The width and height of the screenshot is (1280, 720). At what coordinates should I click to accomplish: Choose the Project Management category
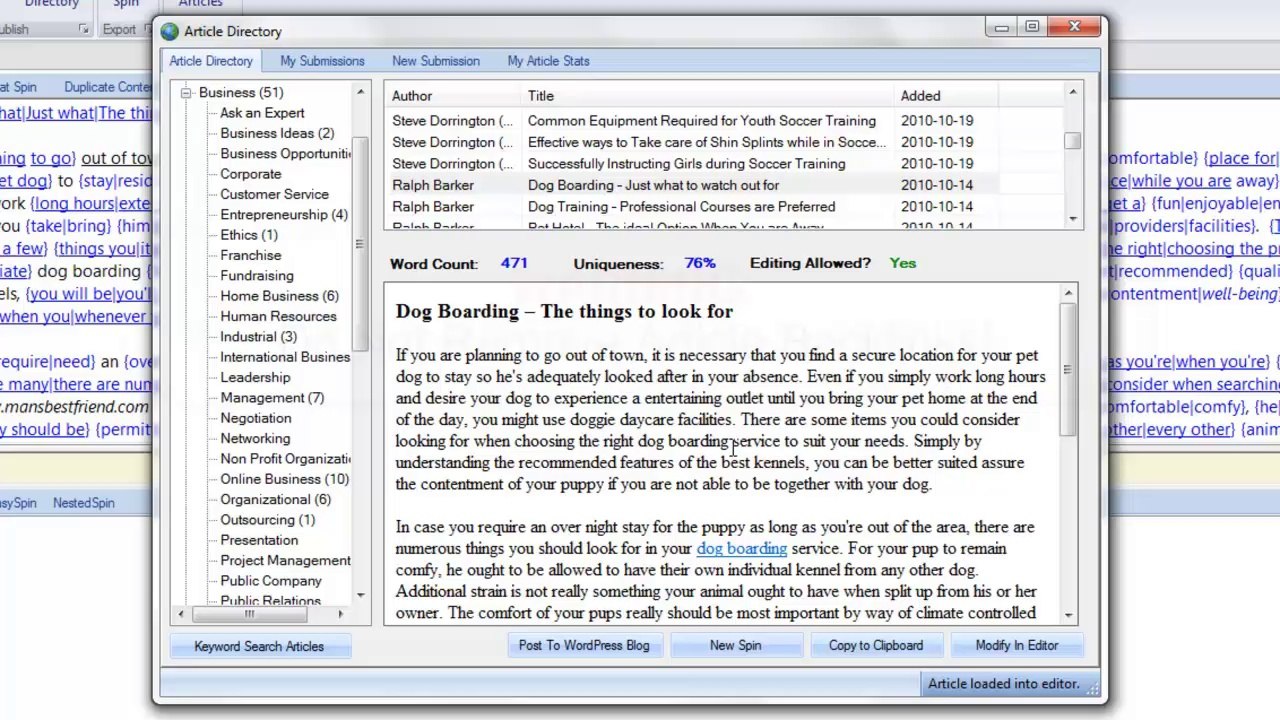pyautogui.click(x=285, y=560)
